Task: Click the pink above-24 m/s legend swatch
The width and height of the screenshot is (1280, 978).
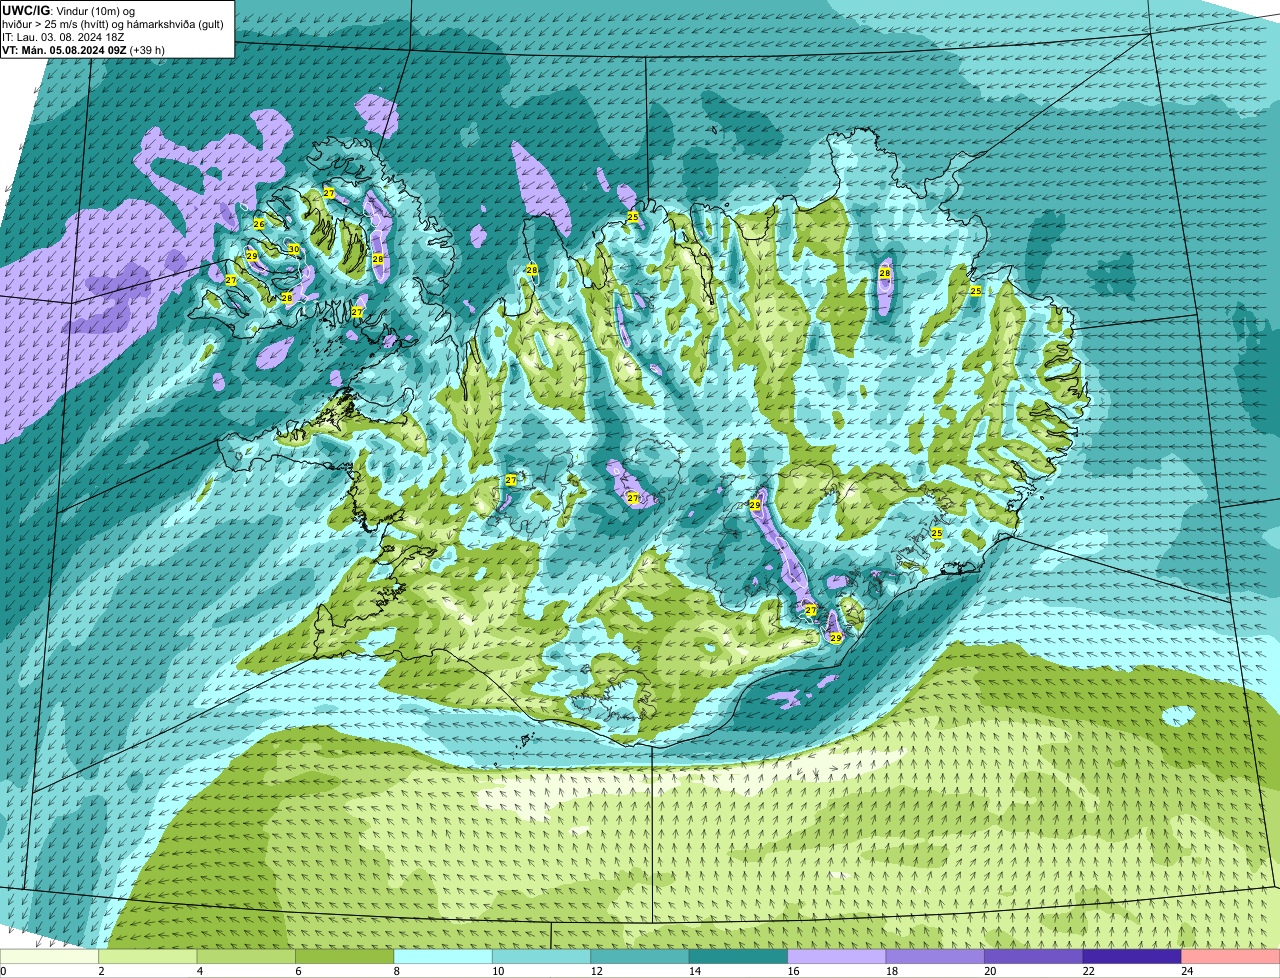Action: [x=1231, y=957]
